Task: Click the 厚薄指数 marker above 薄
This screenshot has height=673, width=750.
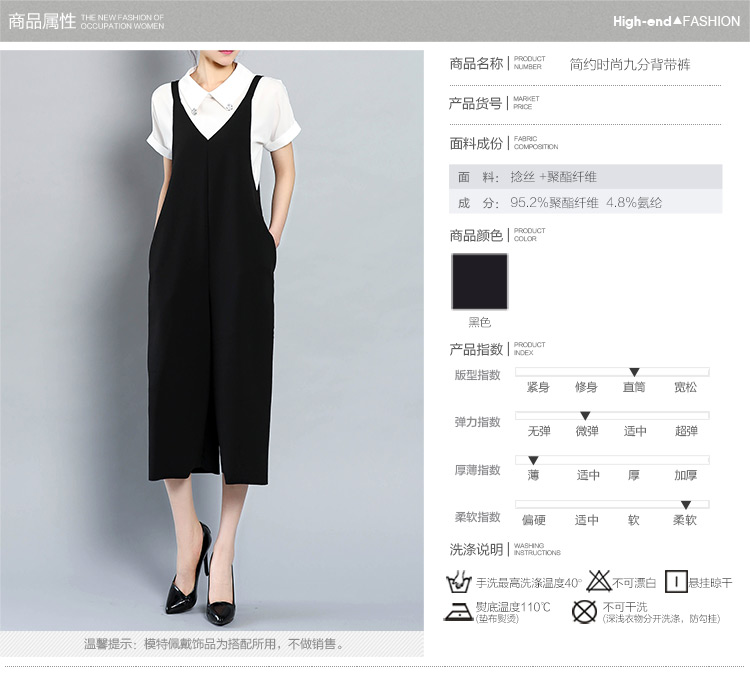Action: [x=533, y=460]
